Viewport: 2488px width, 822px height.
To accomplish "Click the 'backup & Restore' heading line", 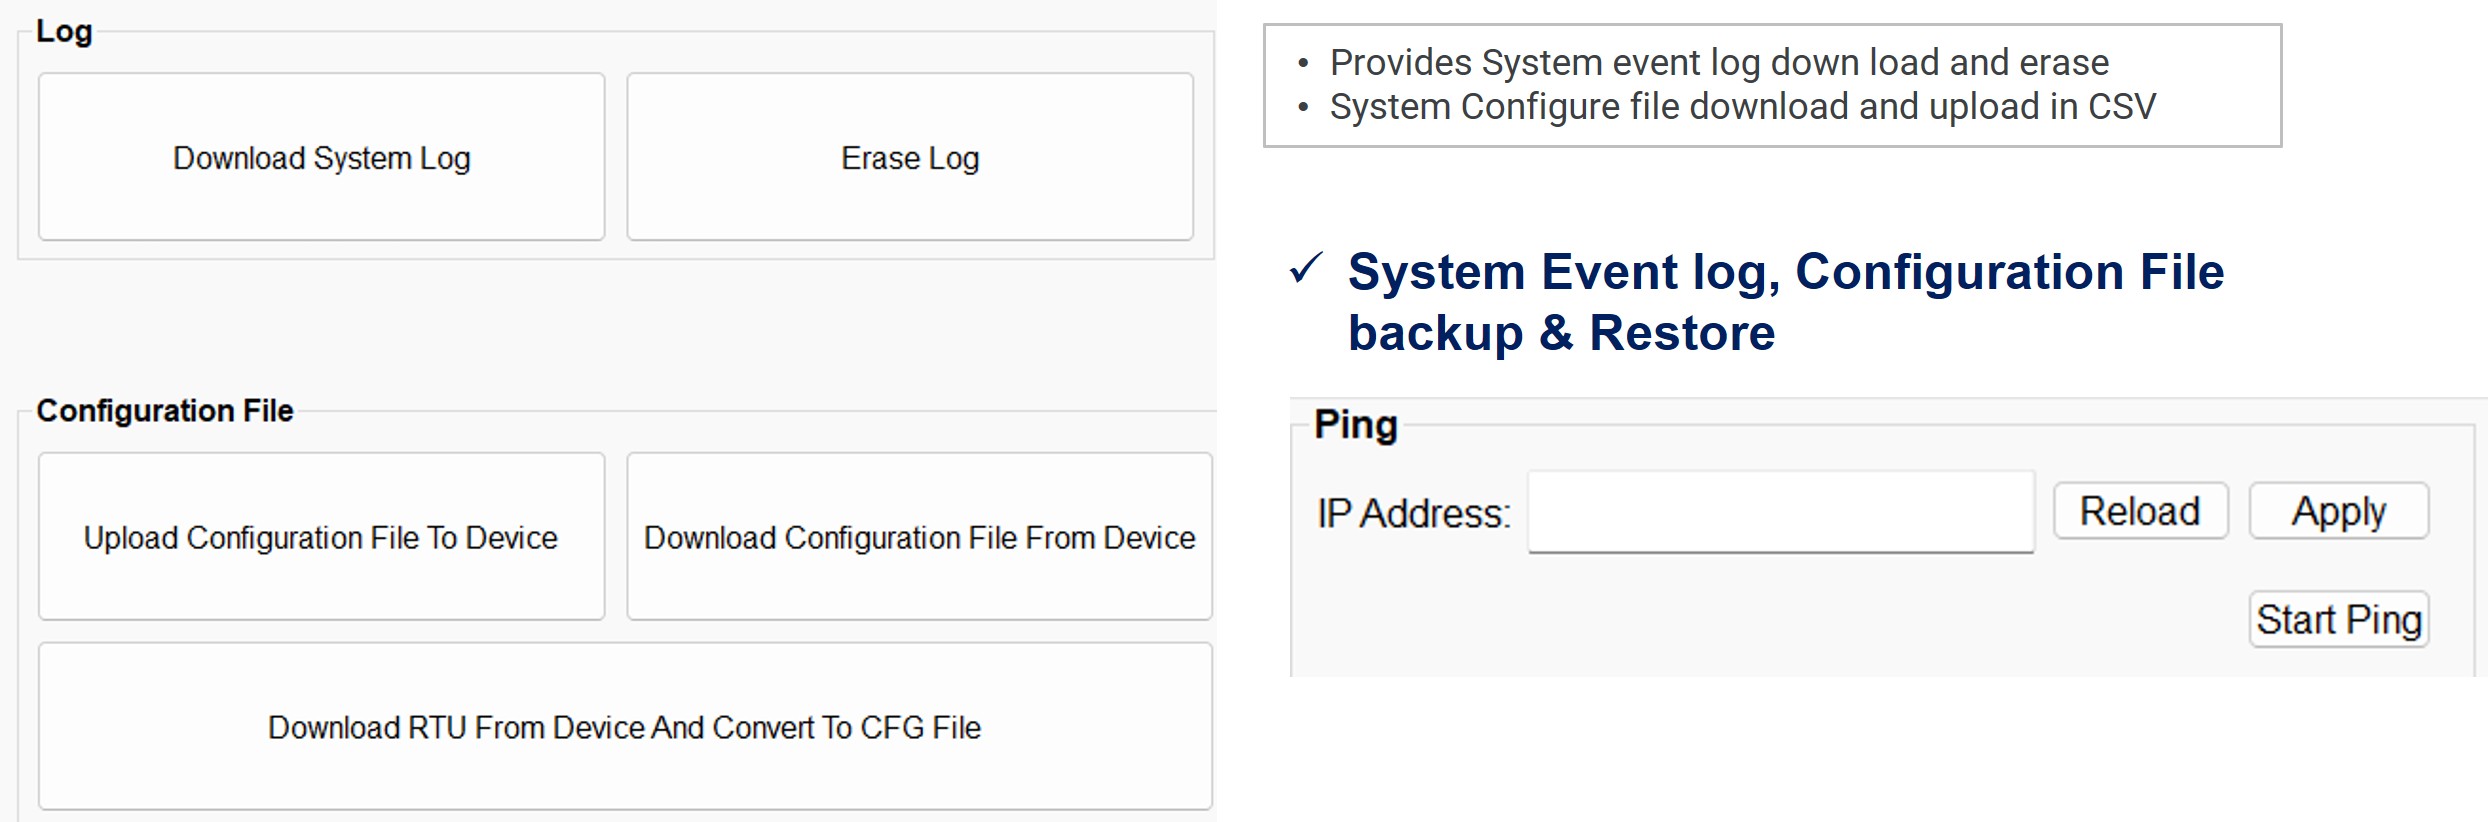I will tap(1561, 333).
